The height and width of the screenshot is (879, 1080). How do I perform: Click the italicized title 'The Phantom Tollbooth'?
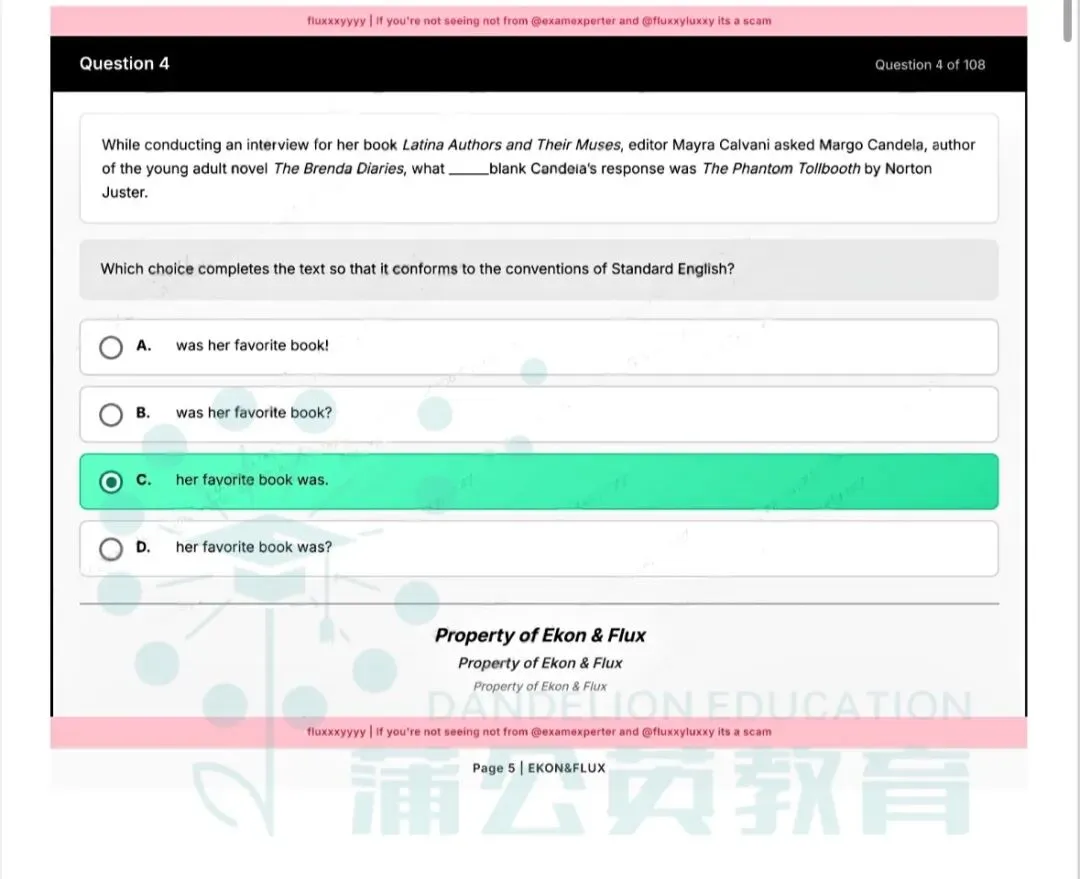point(780,169)
